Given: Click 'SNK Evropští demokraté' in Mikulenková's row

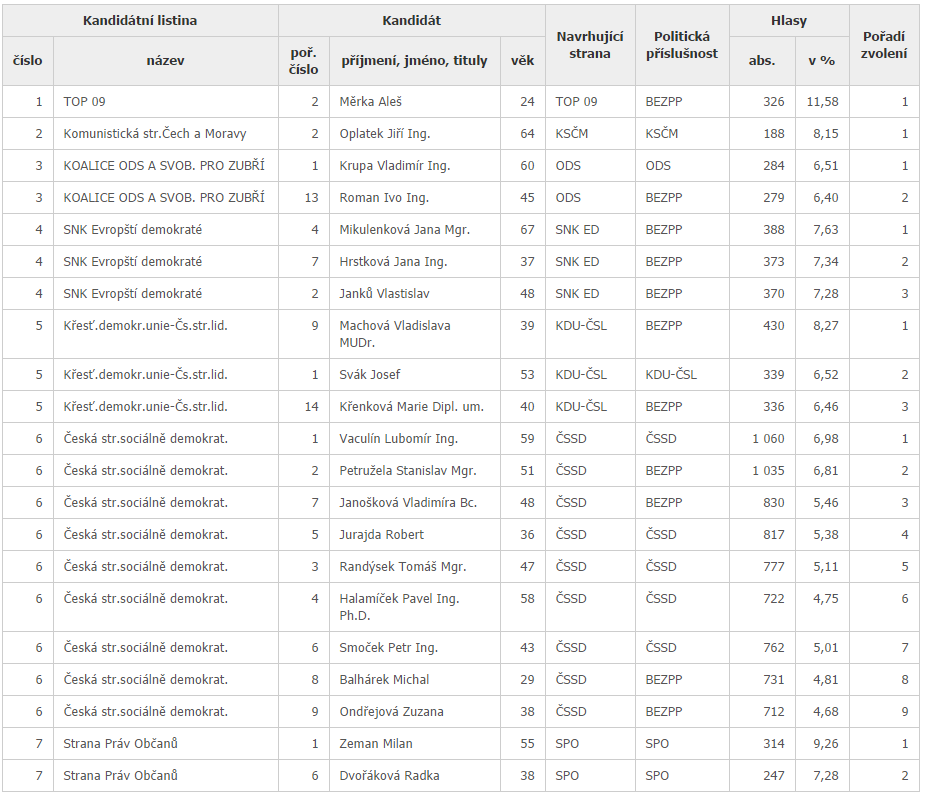Looking at the screenshot, I should point(133,230).
